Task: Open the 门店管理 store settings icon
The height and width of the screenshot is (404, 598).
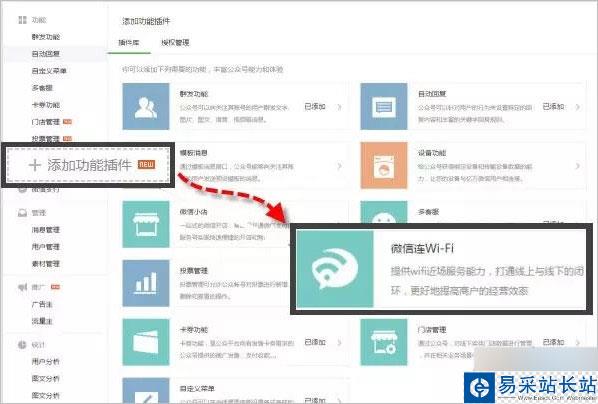Action: click(384, 342)
